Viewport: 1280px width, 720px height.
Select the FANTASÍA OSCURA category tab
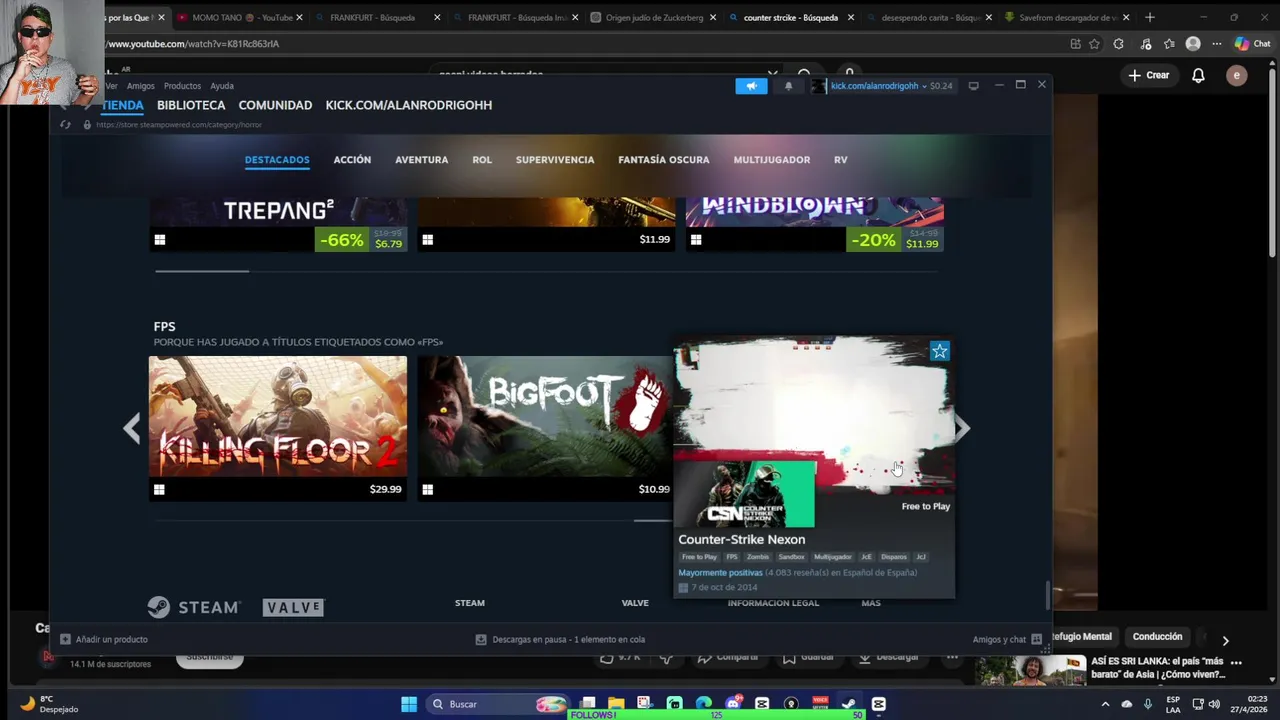[x=664, y=160]
